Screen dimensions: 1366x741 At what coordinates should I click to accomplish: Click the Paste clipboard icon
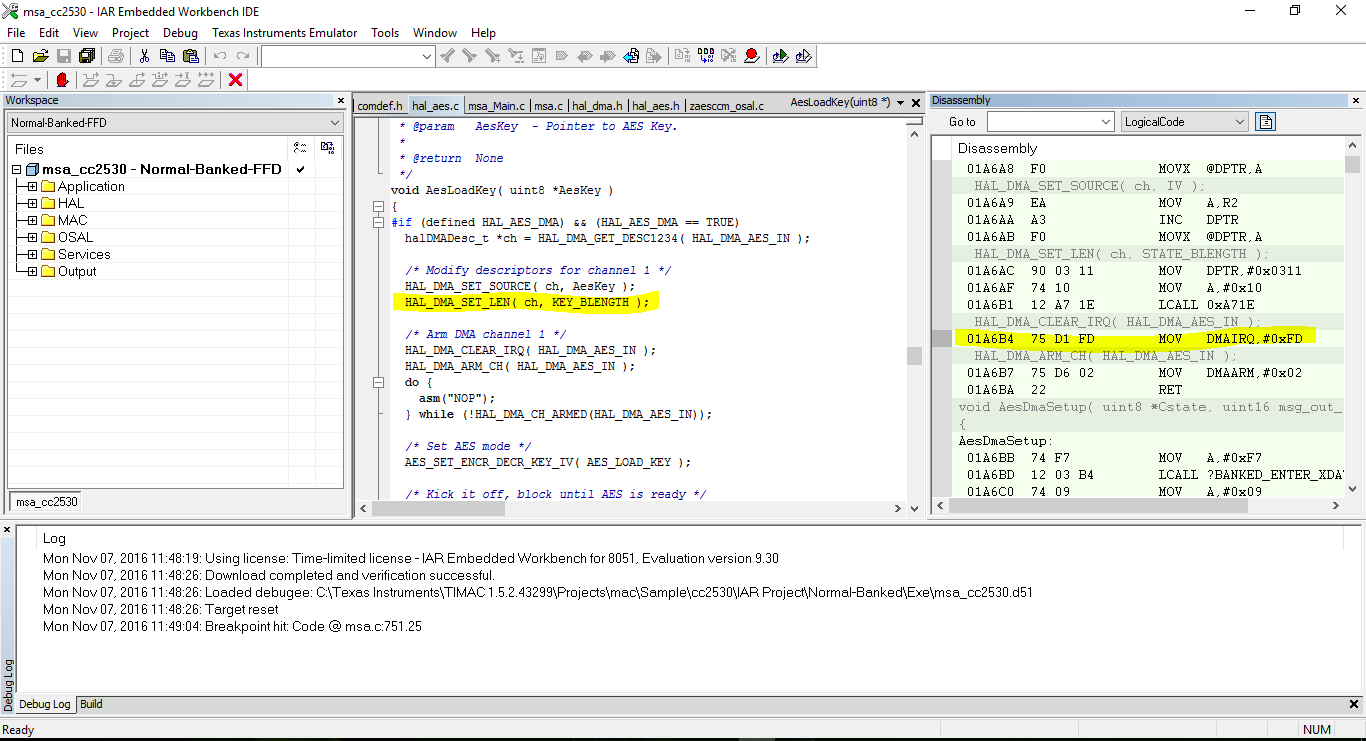point(190,56)
